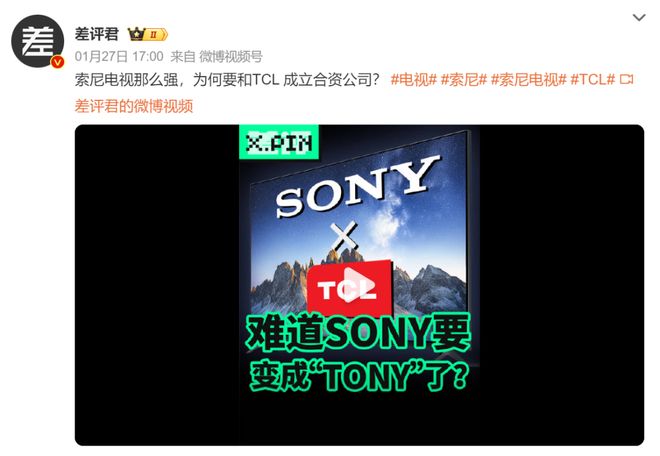
Task: Open the #电视# hashtag
Action: [413, 79]
